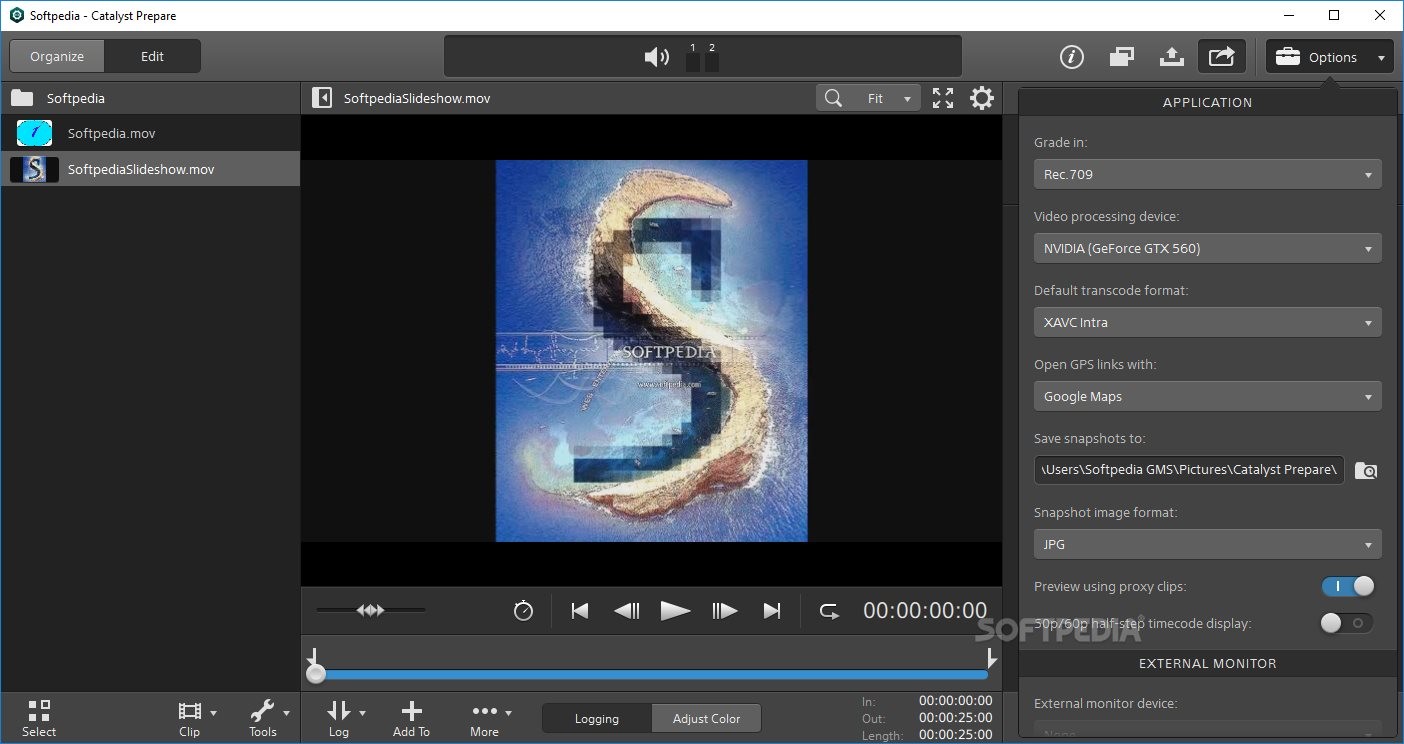Click the Length timecode value
Viewport: 1404px width, 744px height.
(x=955, y=735)
